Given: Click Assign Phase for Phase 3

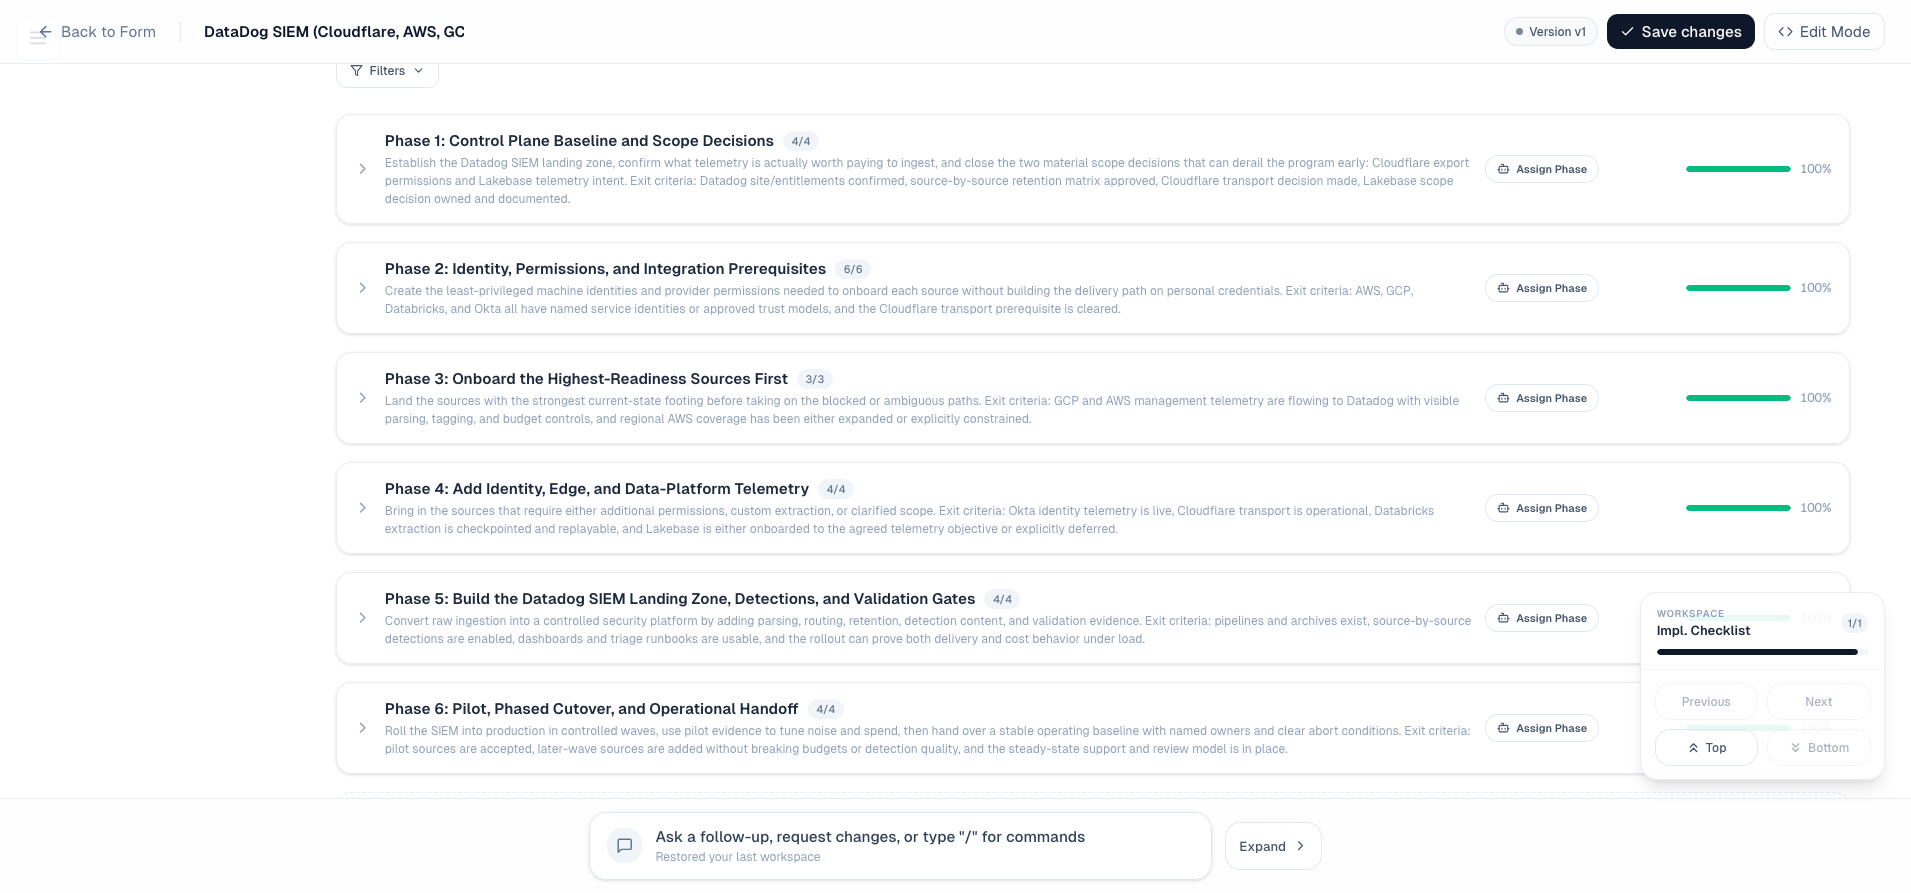Looking at the screenshot, I should (x=1541, y=398).
